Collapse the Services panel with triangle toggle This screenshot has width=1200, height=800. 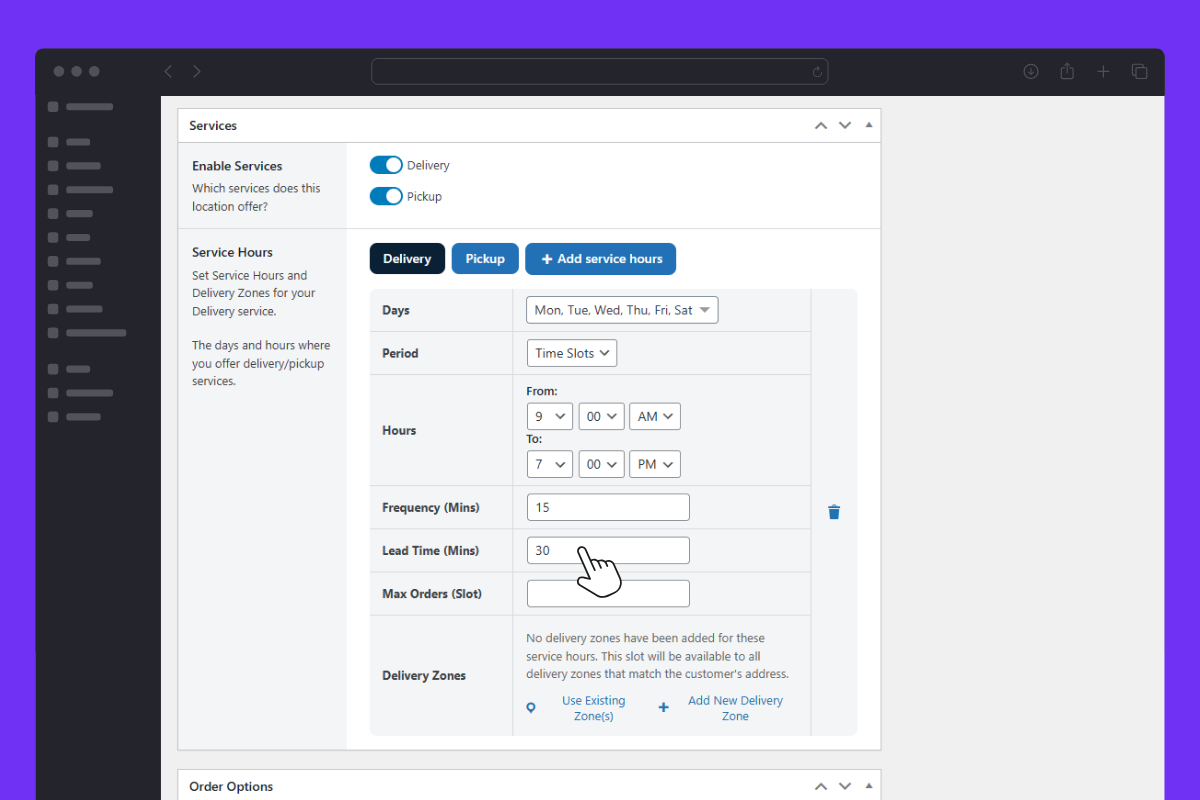click(x=868, y=125)
